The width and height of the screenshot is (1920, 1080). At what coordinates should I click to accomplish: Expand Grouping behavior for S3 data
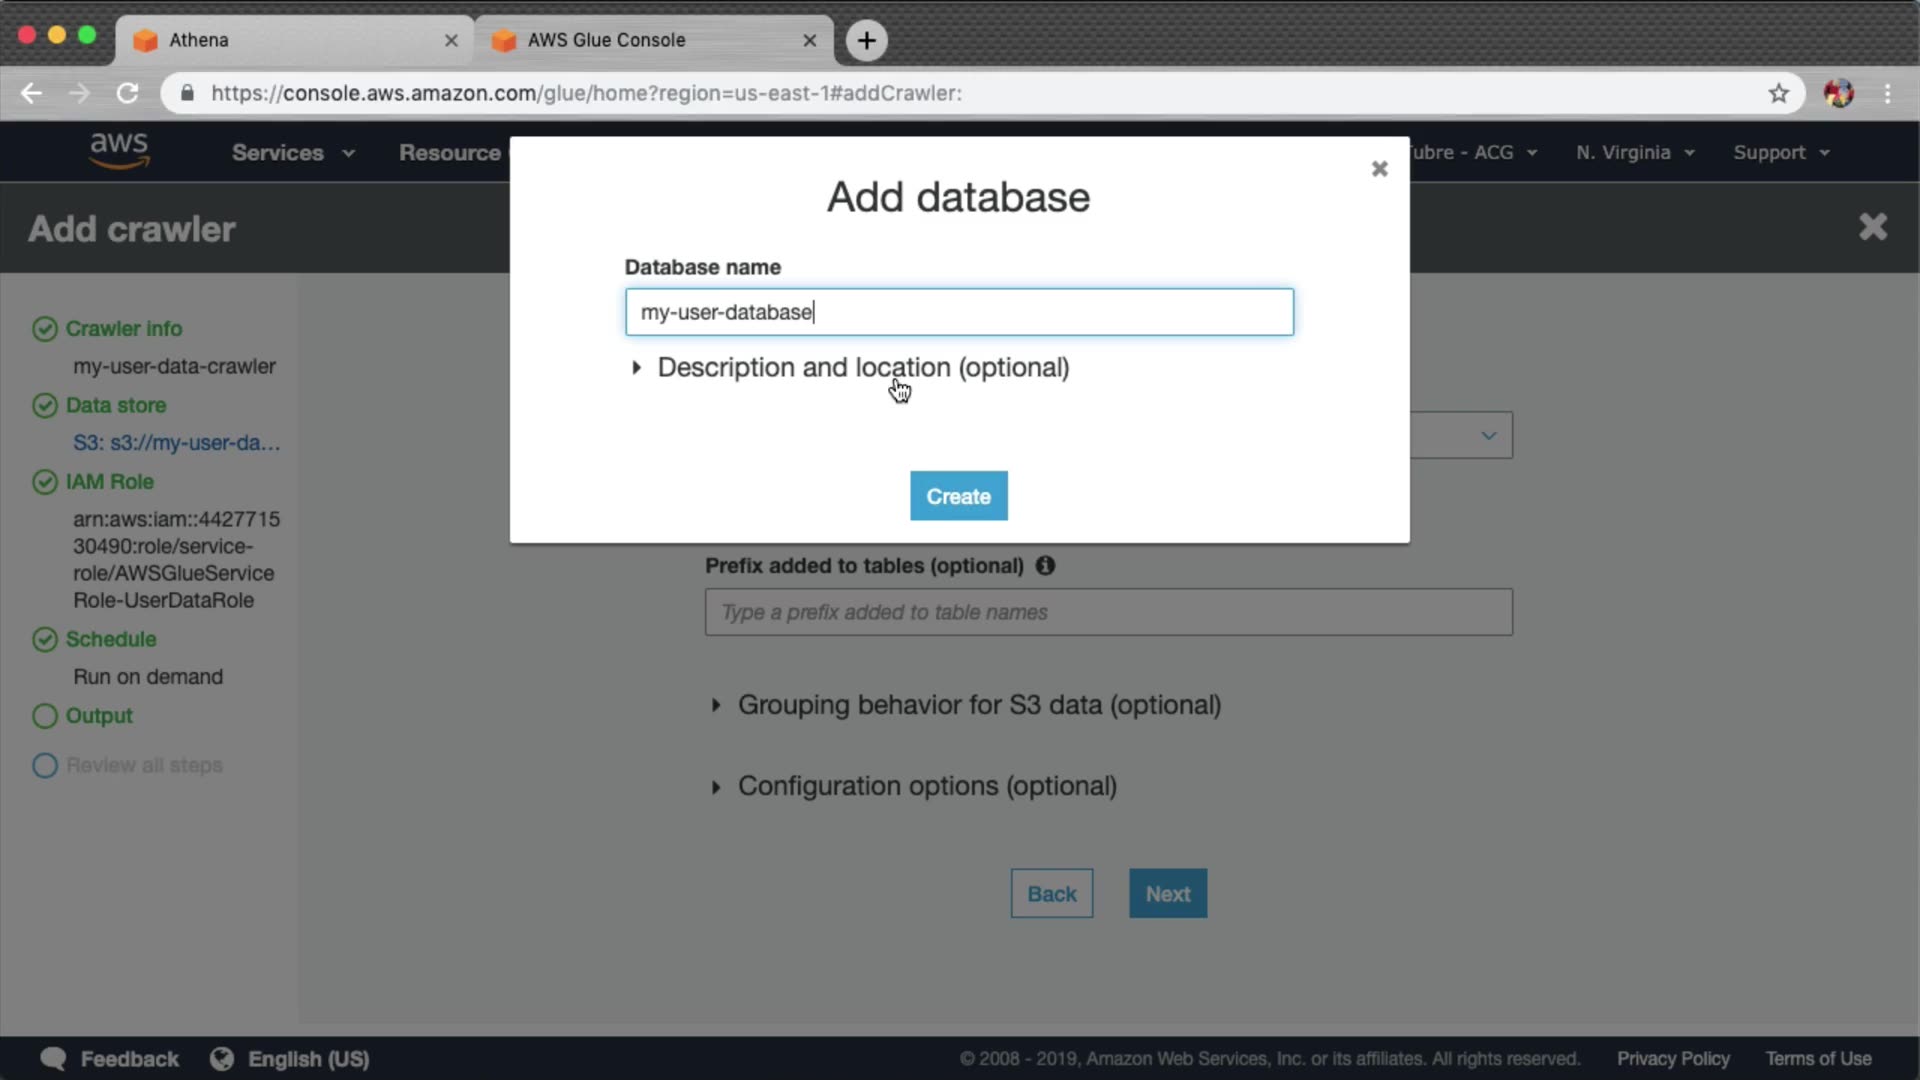pyautogui.click(x=978, y=705)
